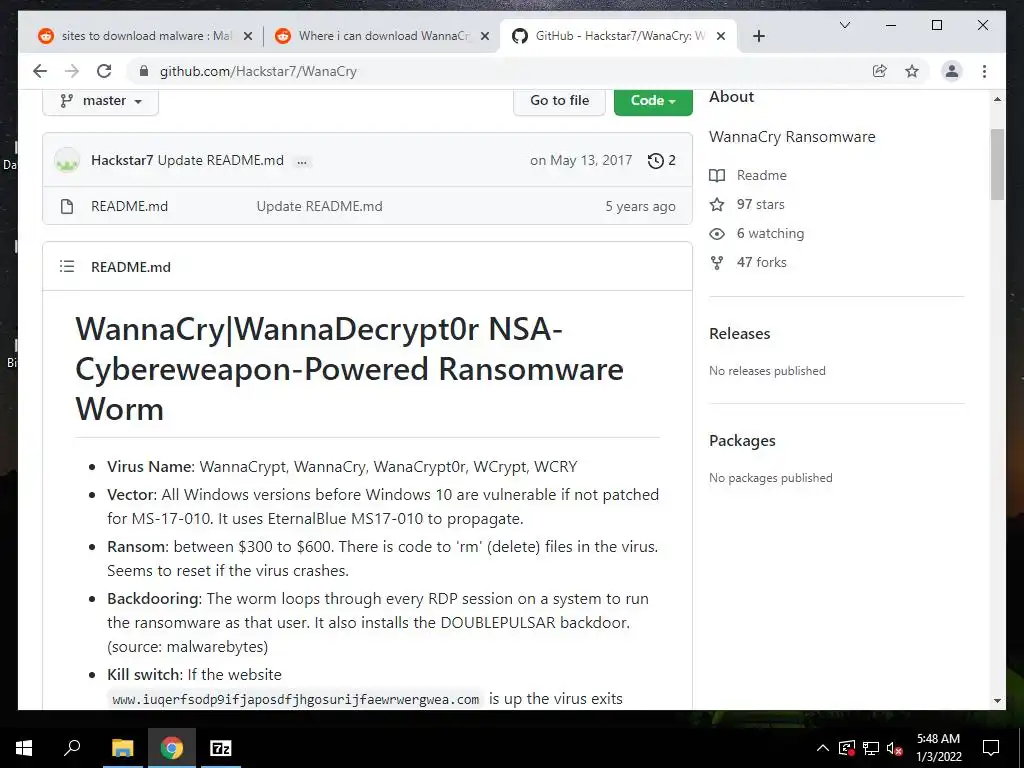Click the network tray icon

point(871,748)
